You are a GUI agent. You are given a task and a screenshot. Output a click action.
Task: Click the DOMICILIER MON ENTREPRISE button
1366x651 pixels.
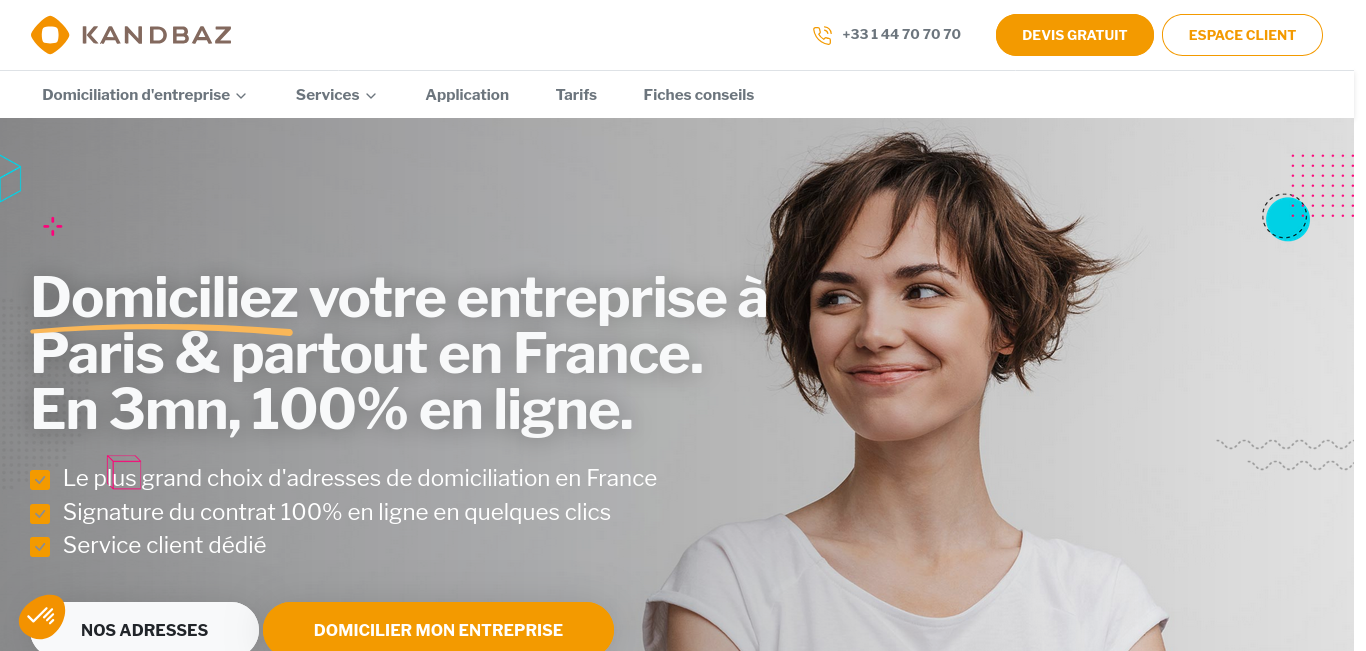[x=438, y=627]
